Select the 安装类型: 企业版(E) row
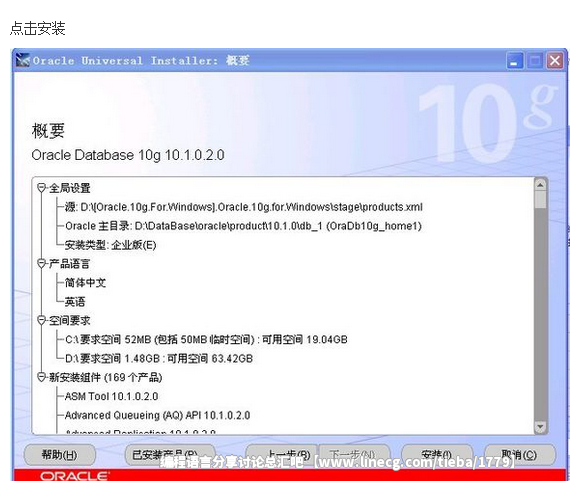The width and height of the screenshot is (575, 481). [x=110, y=245]
